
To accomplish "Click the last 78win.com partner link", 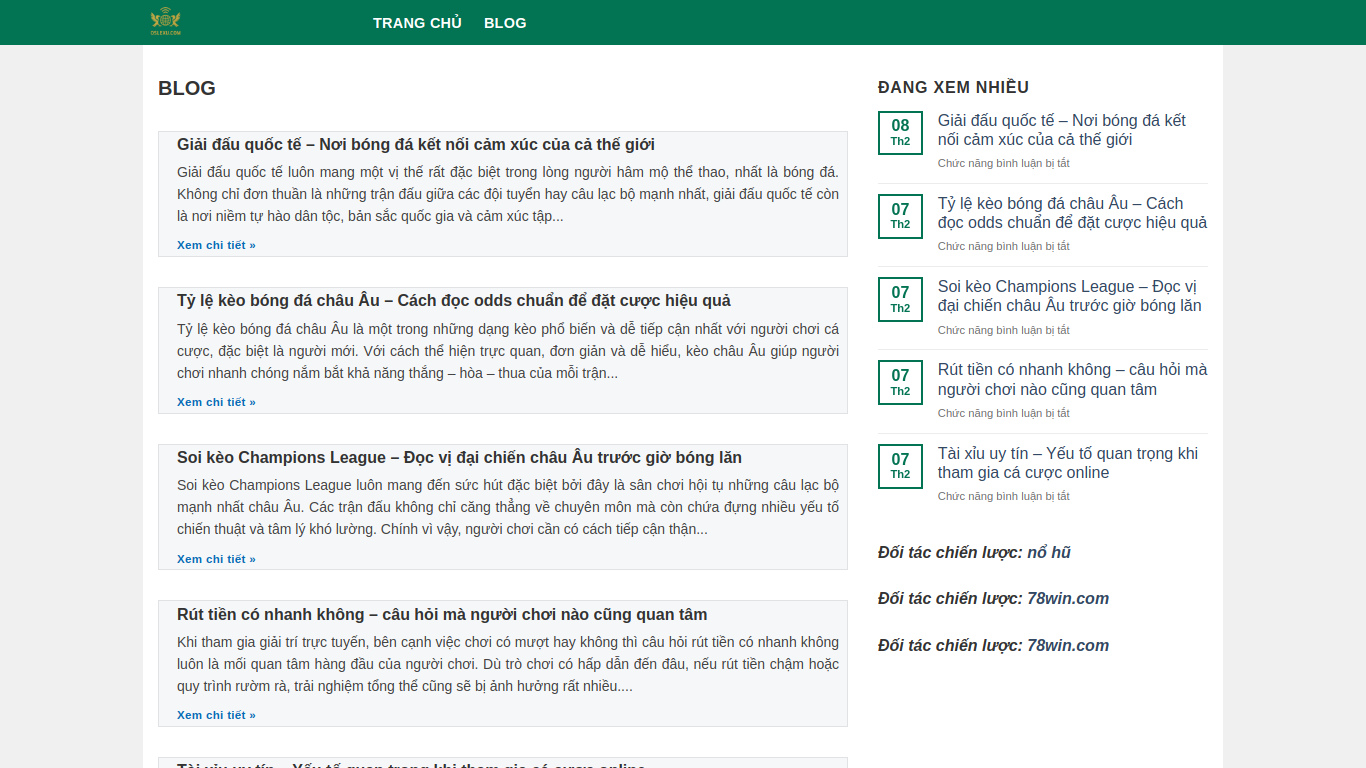I will pyautogui.click(x=1068, y=645).
